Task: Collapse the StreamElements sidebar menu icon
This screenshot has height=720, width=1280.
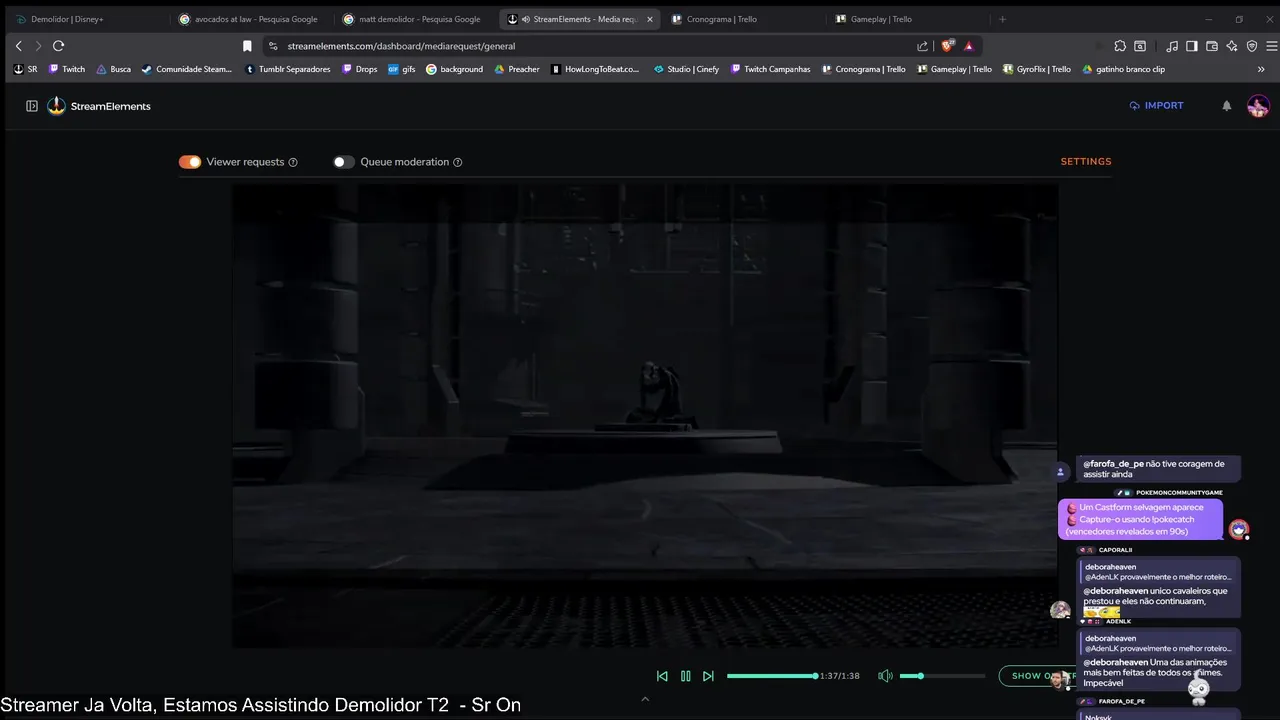Action: point(32,106)
